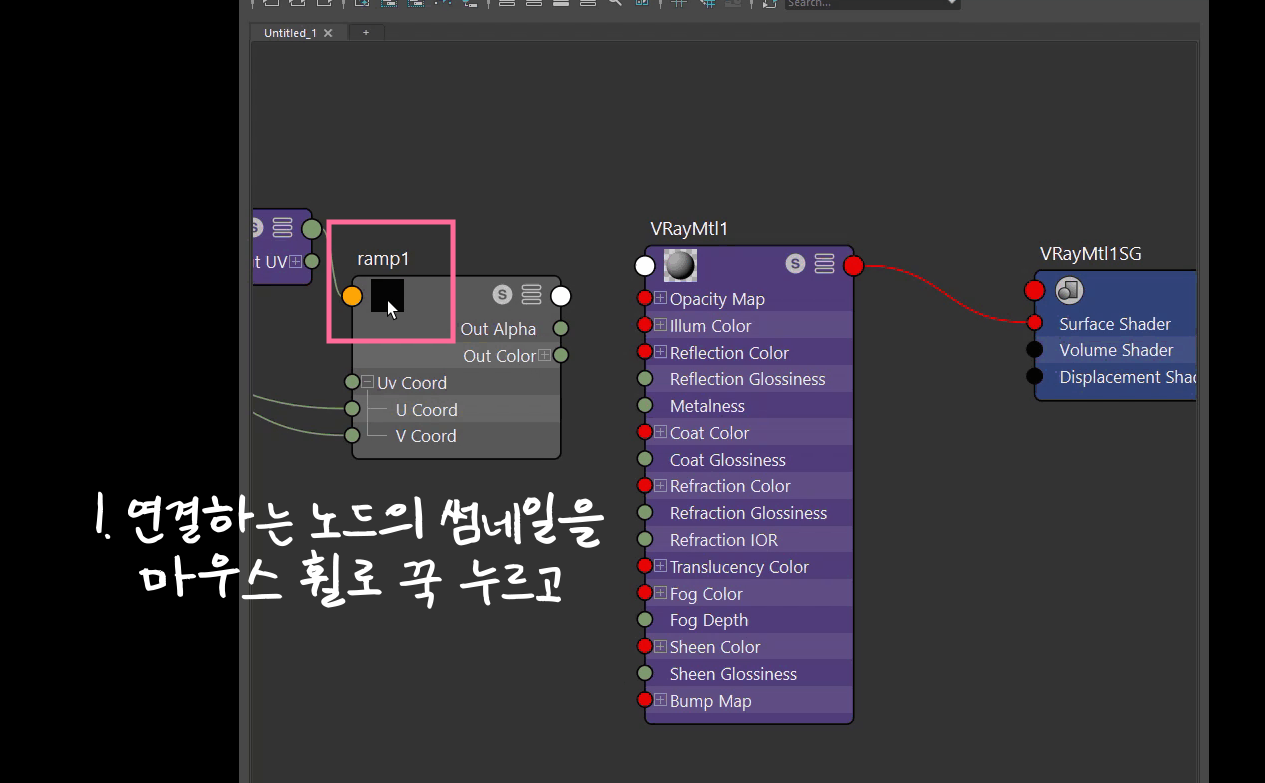Click the Coat Color red input port
The image size is (1265, 783).
pyautogui.click(x=645, y=432)
